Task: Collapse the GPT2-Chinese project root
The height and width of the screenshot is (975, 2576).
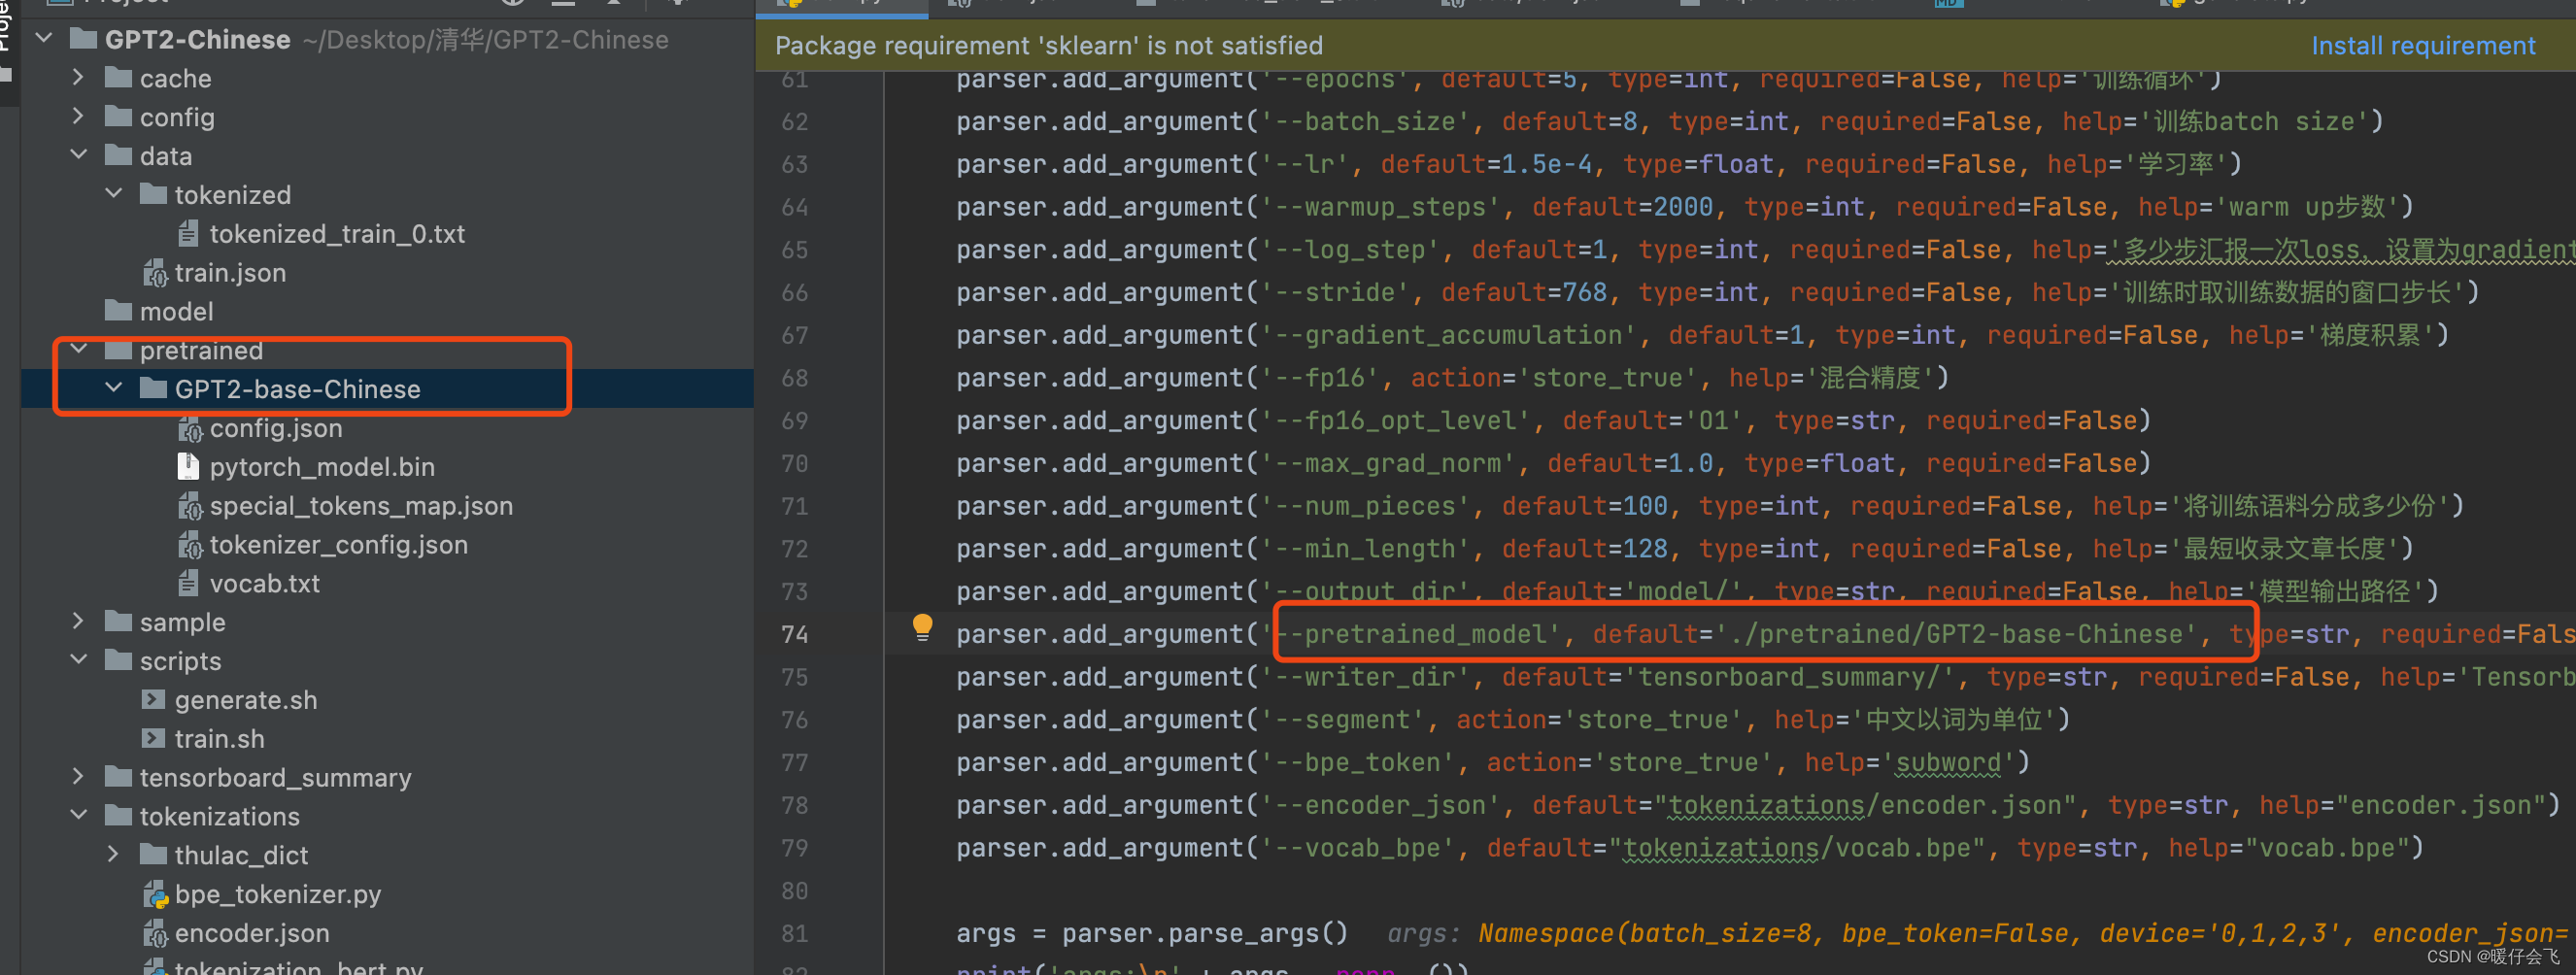Action: (44, 39)
